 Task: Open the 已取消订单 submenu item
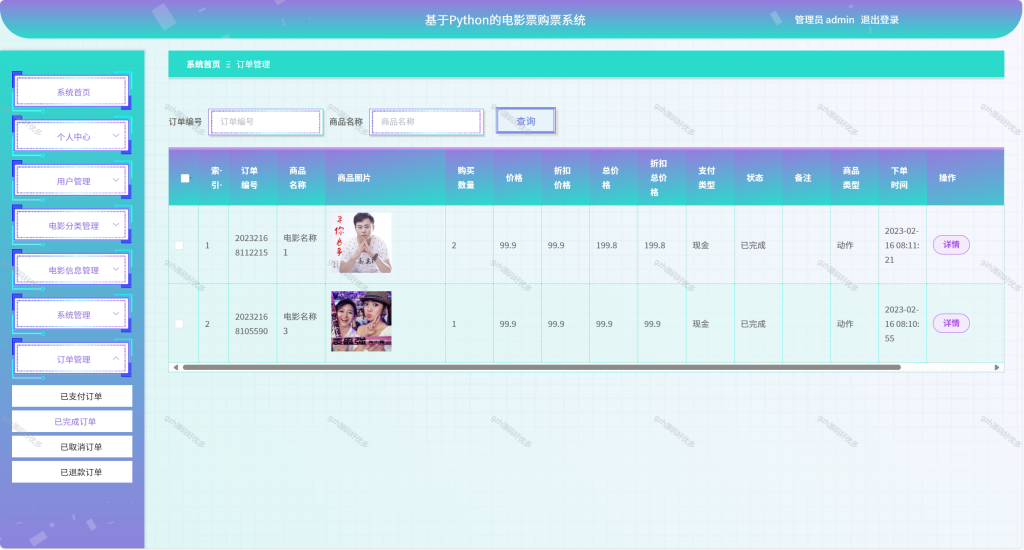(72, 447)
